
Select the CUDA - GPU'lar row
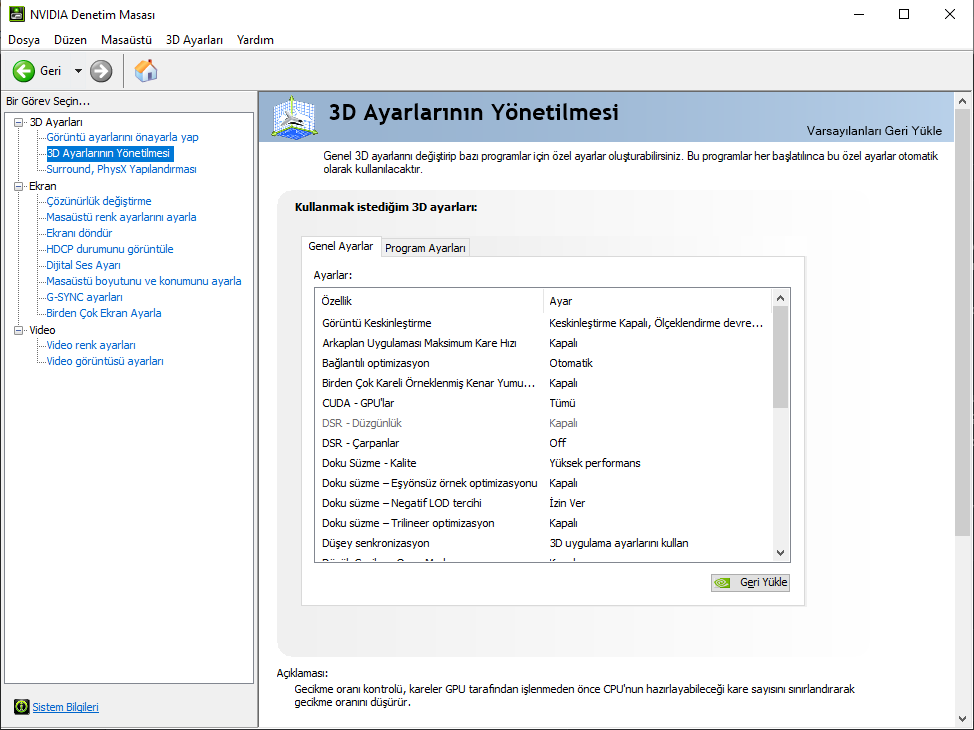544,403
